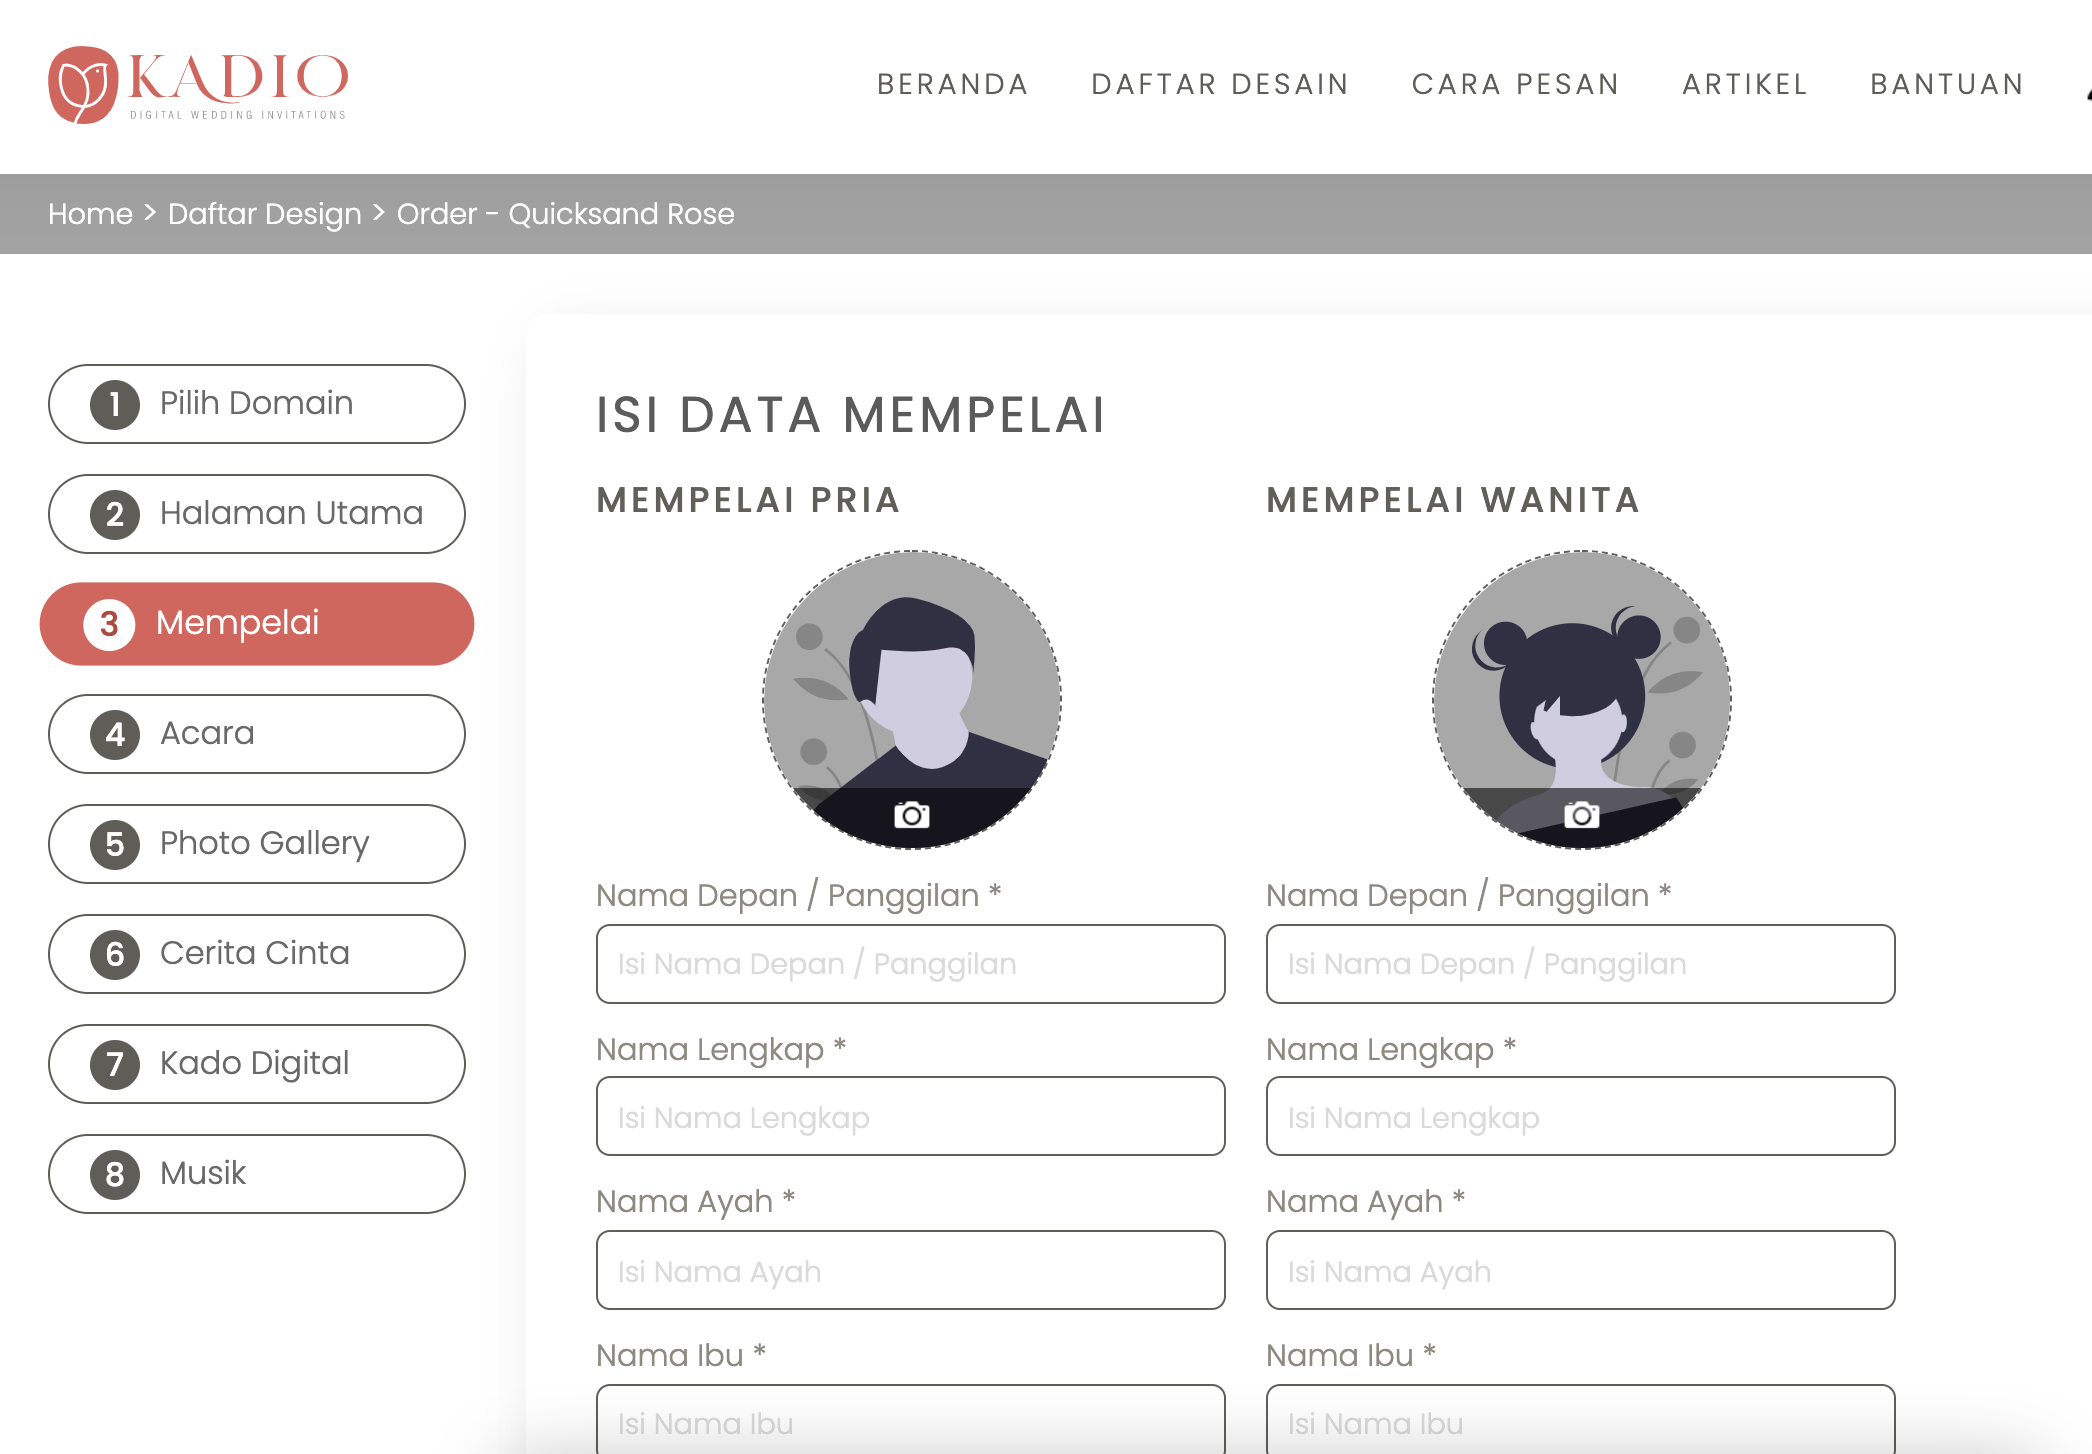This screenshot has width=2092, height=1454.
Task: Focus groom Nama Lengkap field
Action: (910, 1117)
